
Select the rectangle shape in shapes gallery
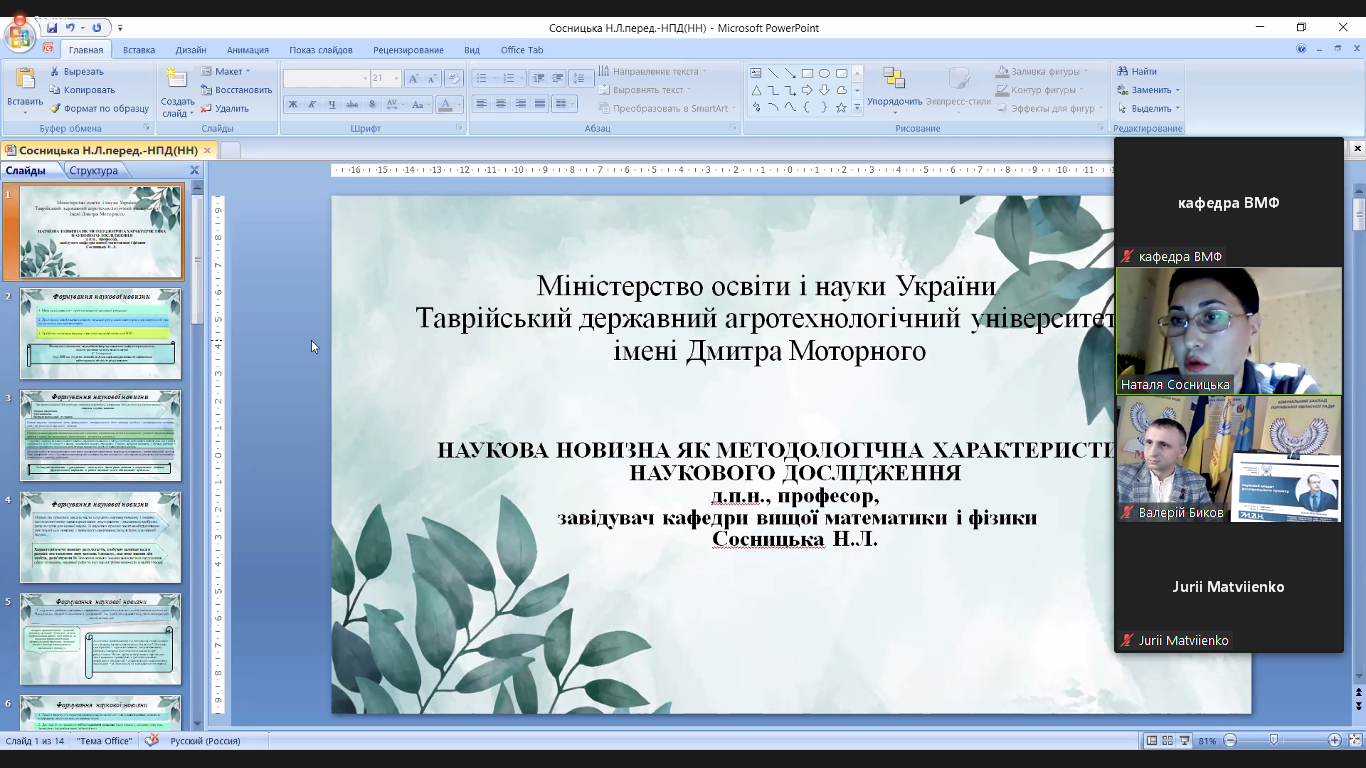click(807, 73)
